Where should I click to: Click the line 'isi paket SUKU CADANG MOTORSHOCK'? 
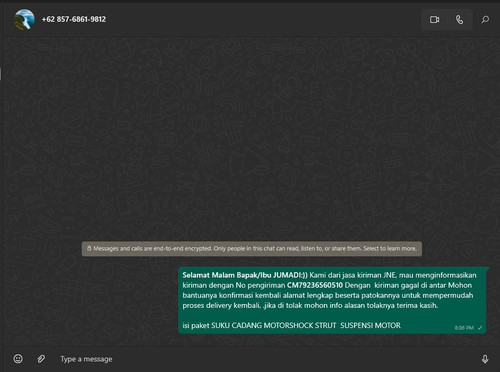292,325
